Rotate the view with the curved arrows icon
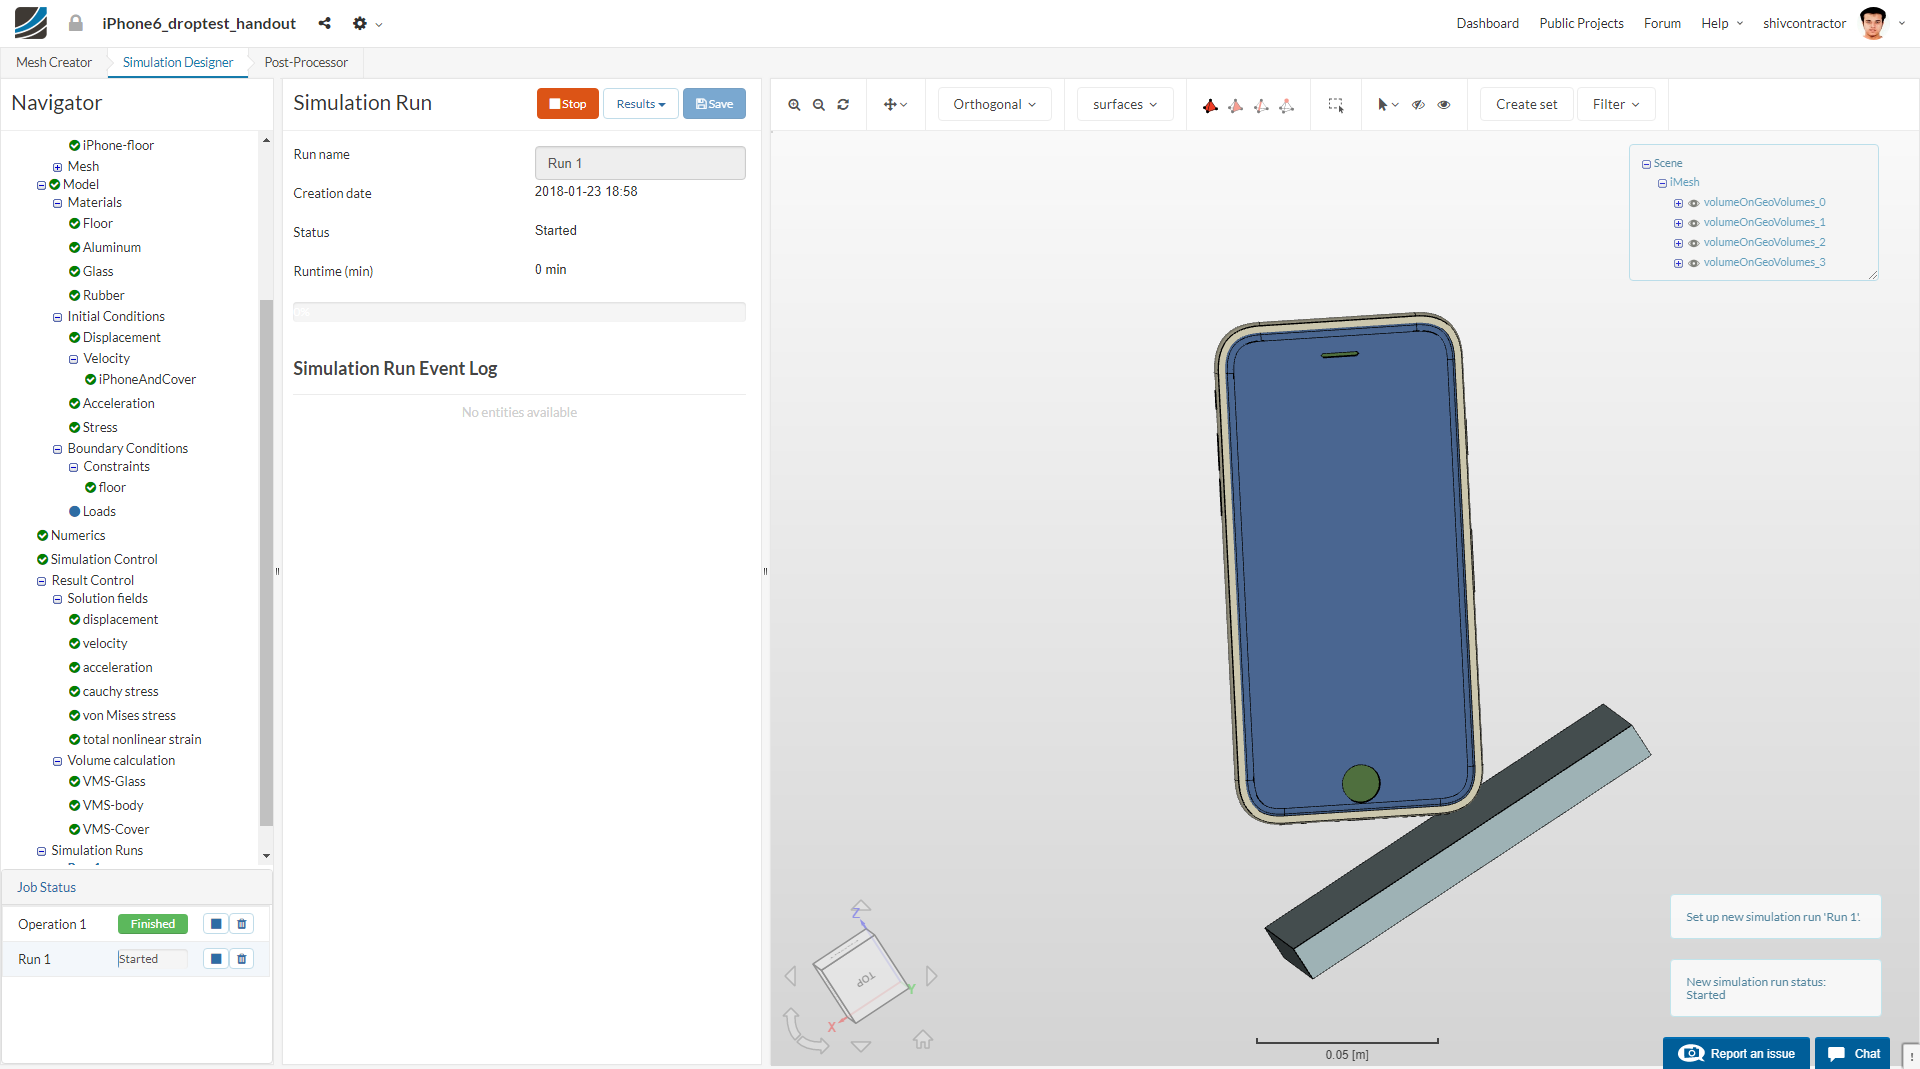This screenshot has height=1069, width=1920. pos(805,1031)
